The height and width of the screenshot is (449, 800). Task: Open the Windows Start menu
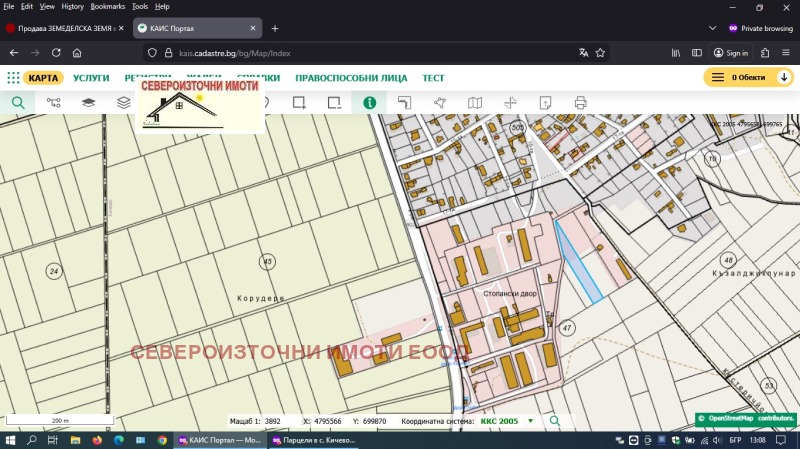coord(12,440)
